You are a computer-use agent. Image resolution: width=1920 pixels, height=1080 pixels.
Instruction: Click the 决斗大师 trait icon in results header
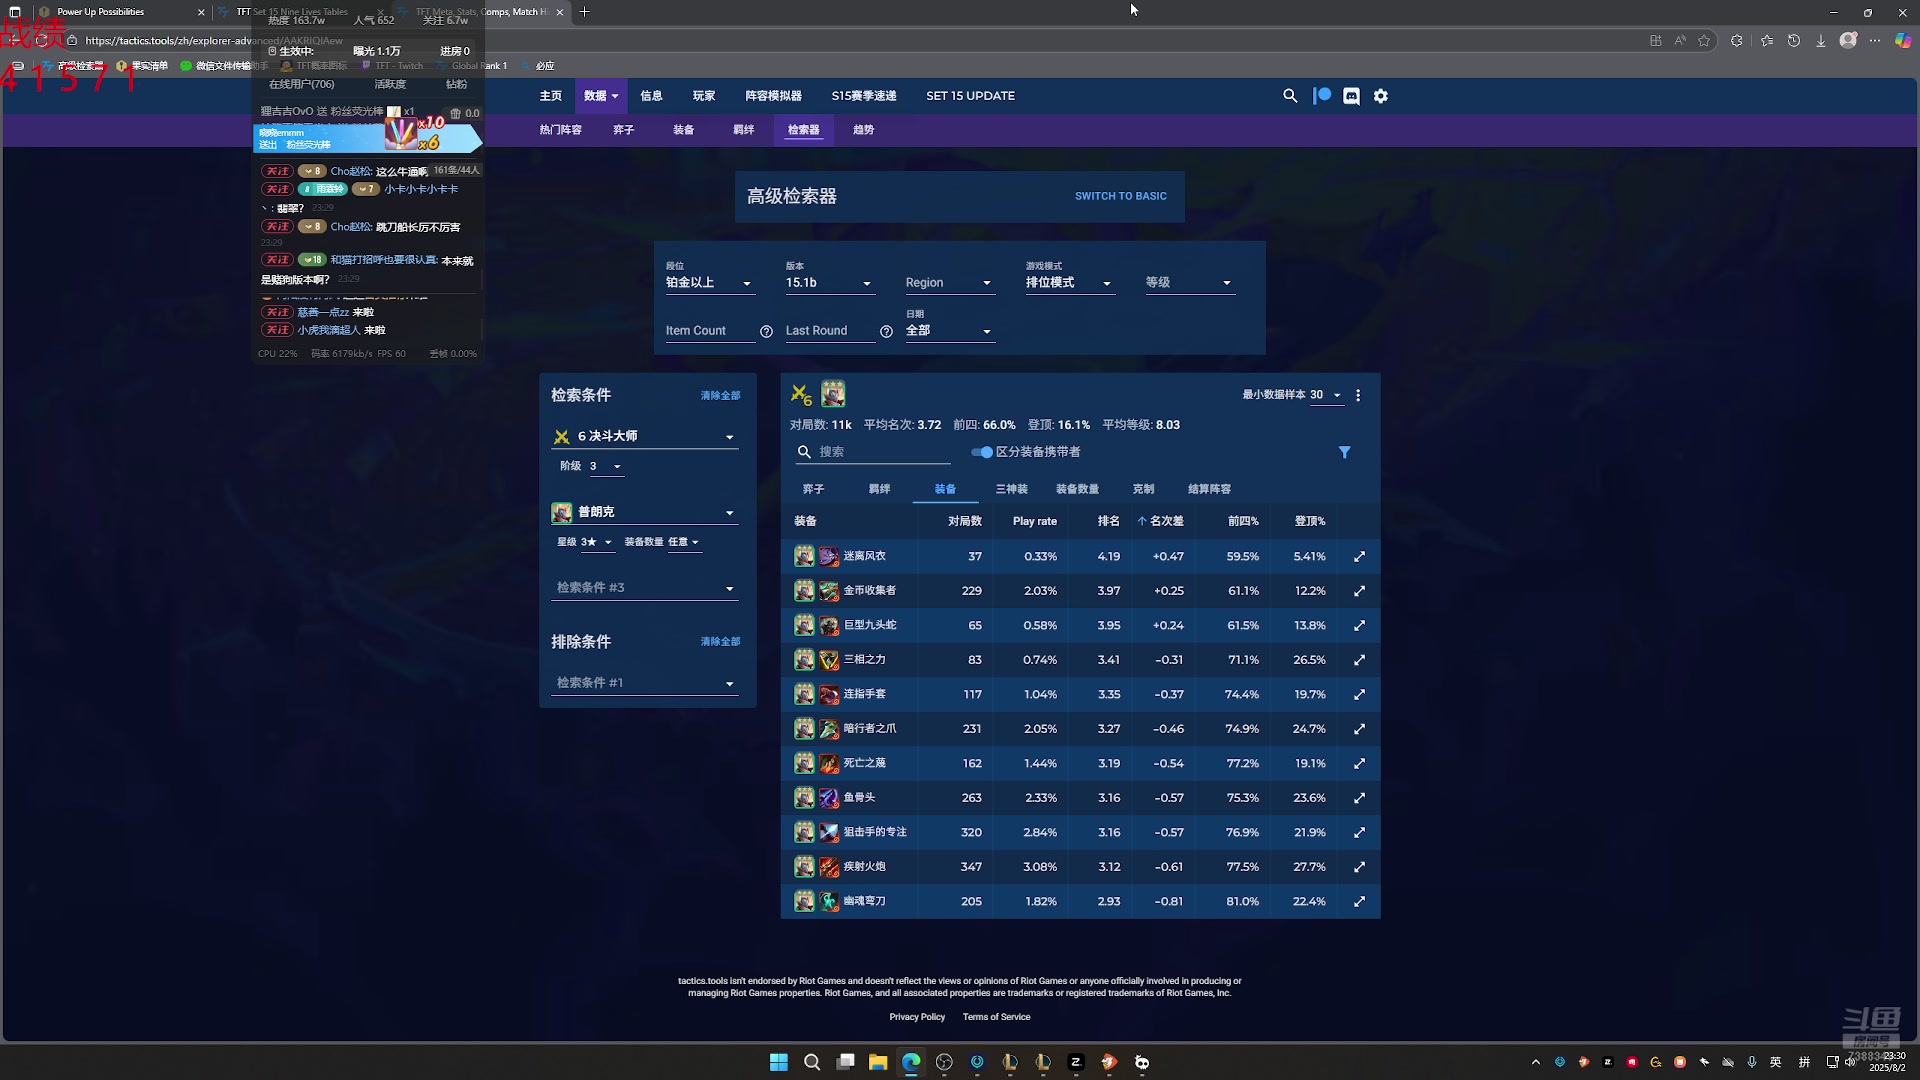point(801,395)
